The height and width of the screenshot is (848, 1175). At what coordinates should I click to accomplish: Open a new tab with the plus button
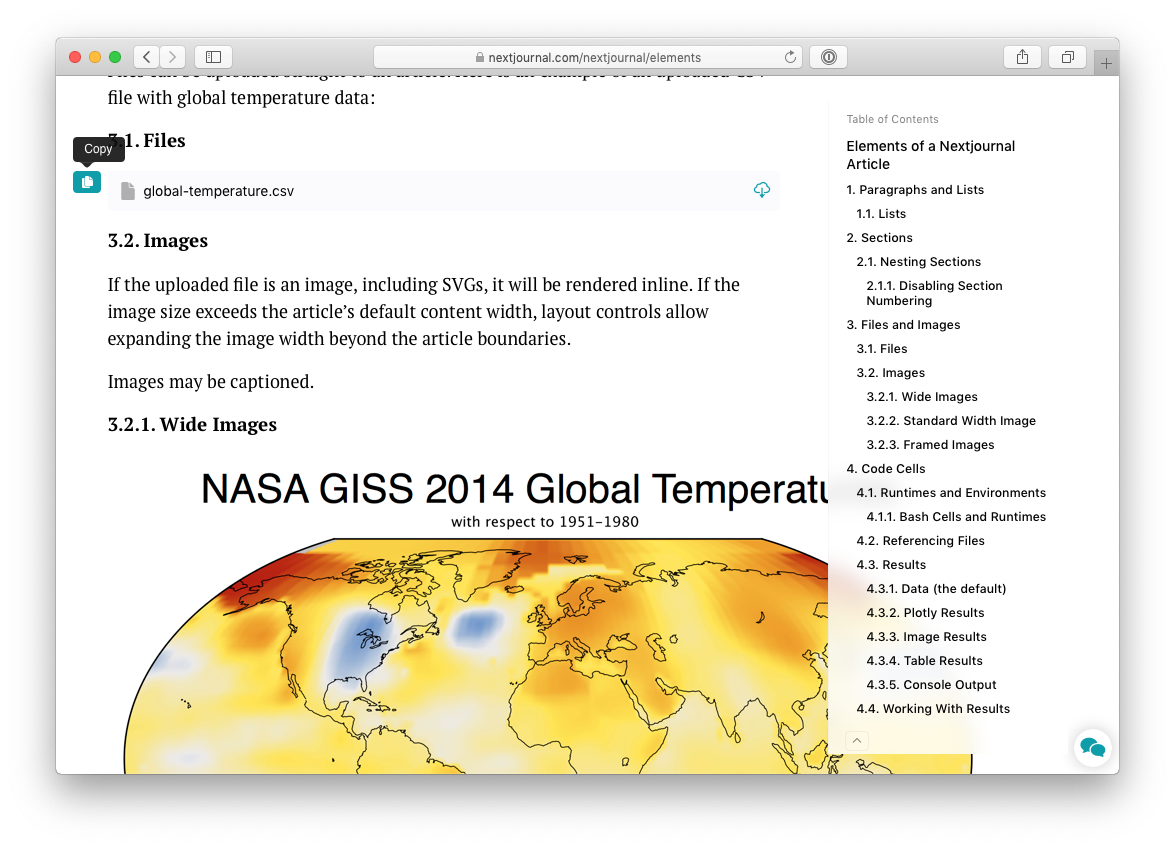[x=1106, y=64]
